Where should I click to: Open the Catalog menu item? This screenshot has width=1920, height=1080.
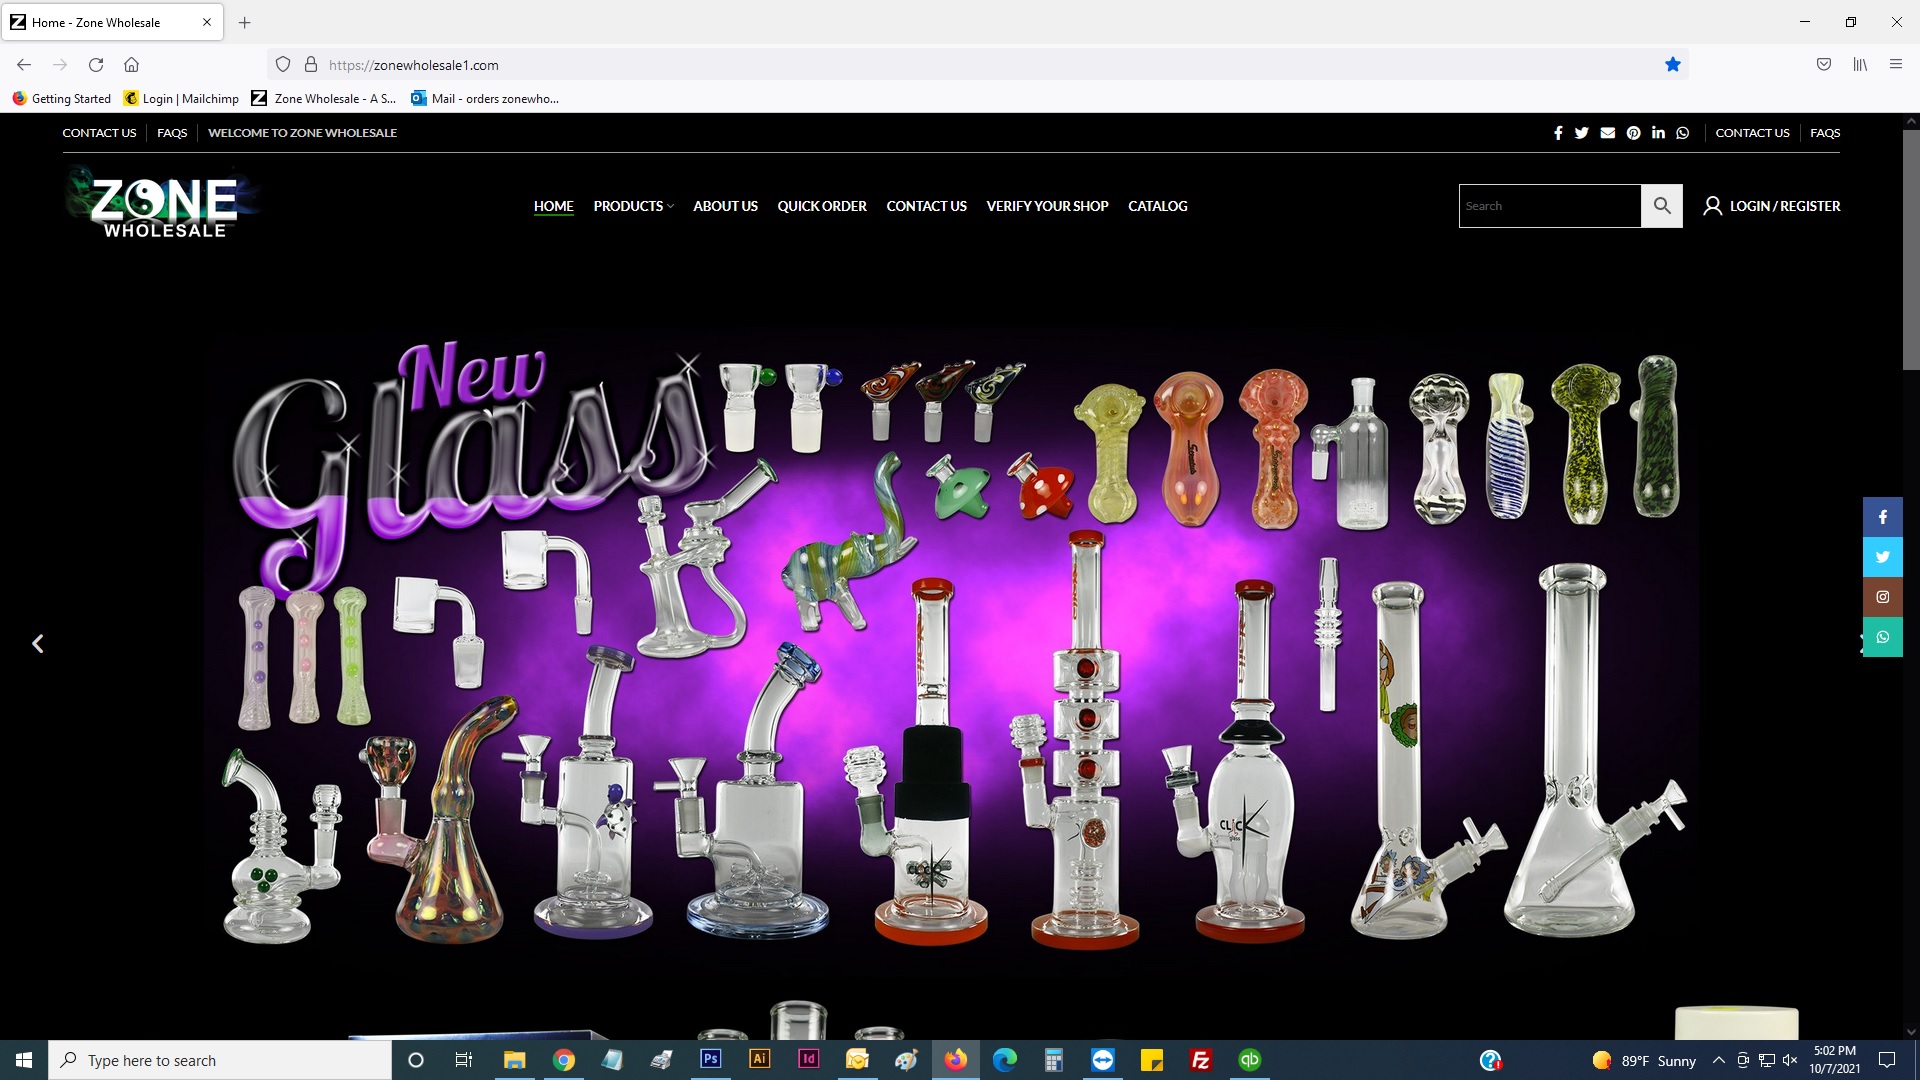pos(1157,206)
